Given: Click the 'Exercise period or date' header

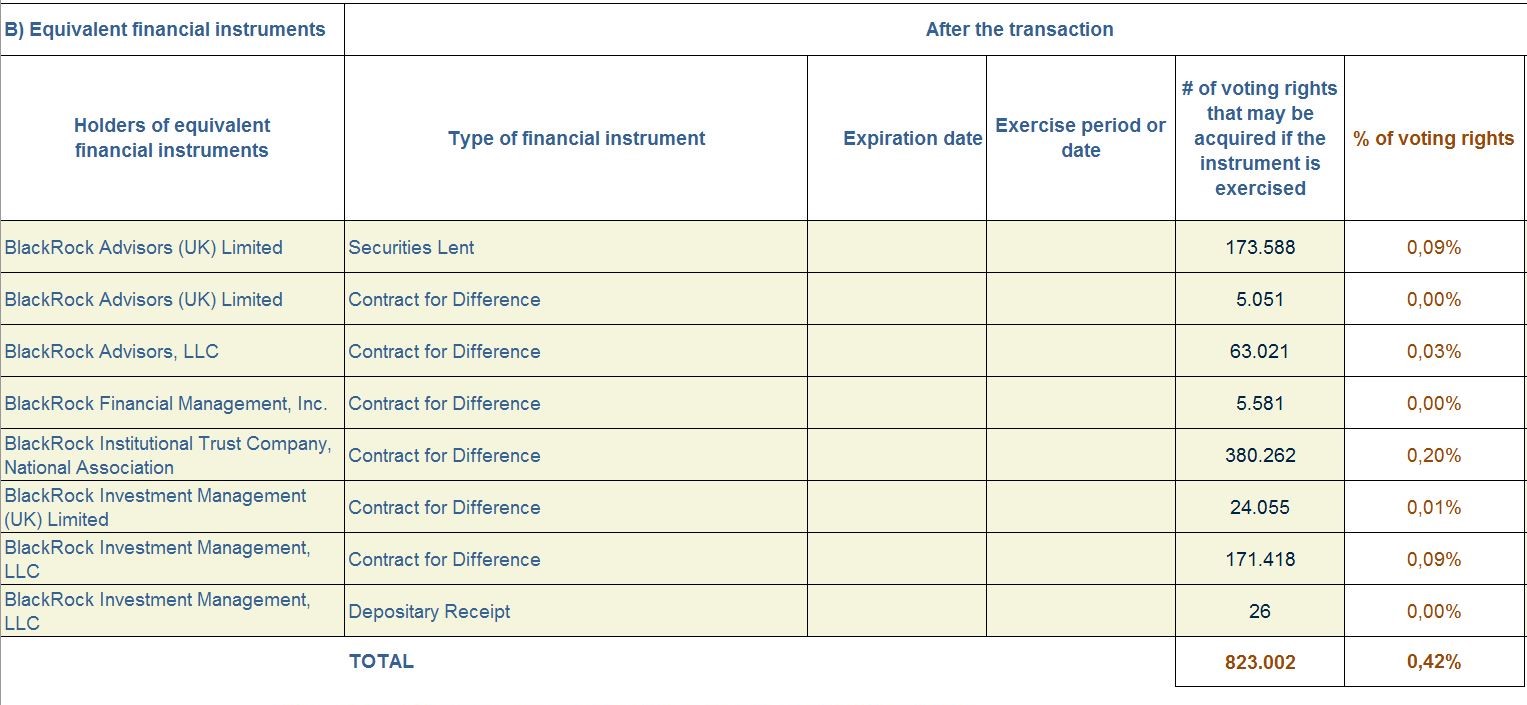Looking at the screenshot, I should click(1081, 138).
